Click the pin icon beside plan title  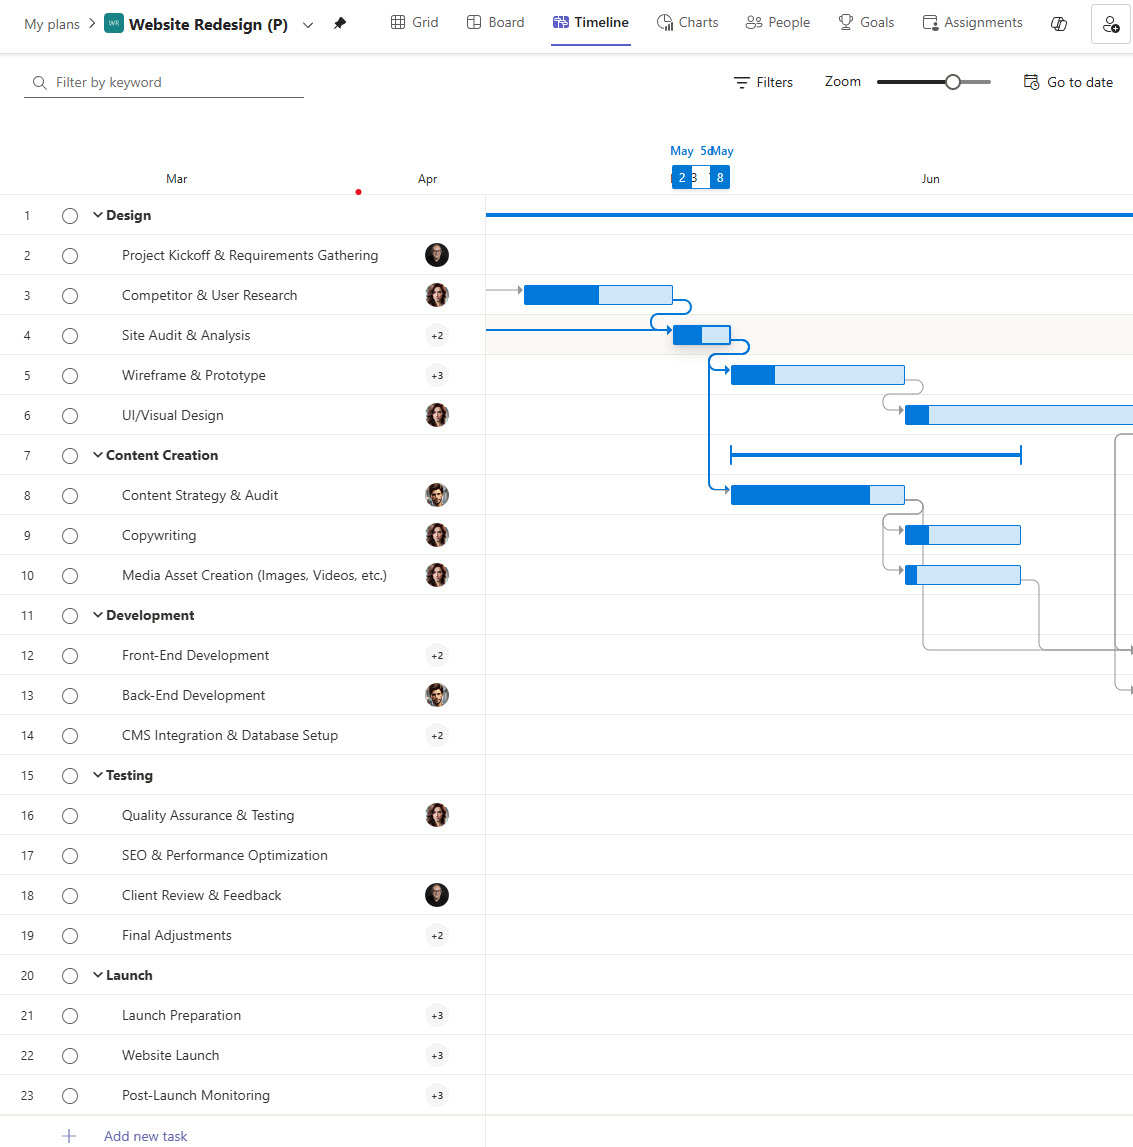pyautogui.click(x=340, y=24)
